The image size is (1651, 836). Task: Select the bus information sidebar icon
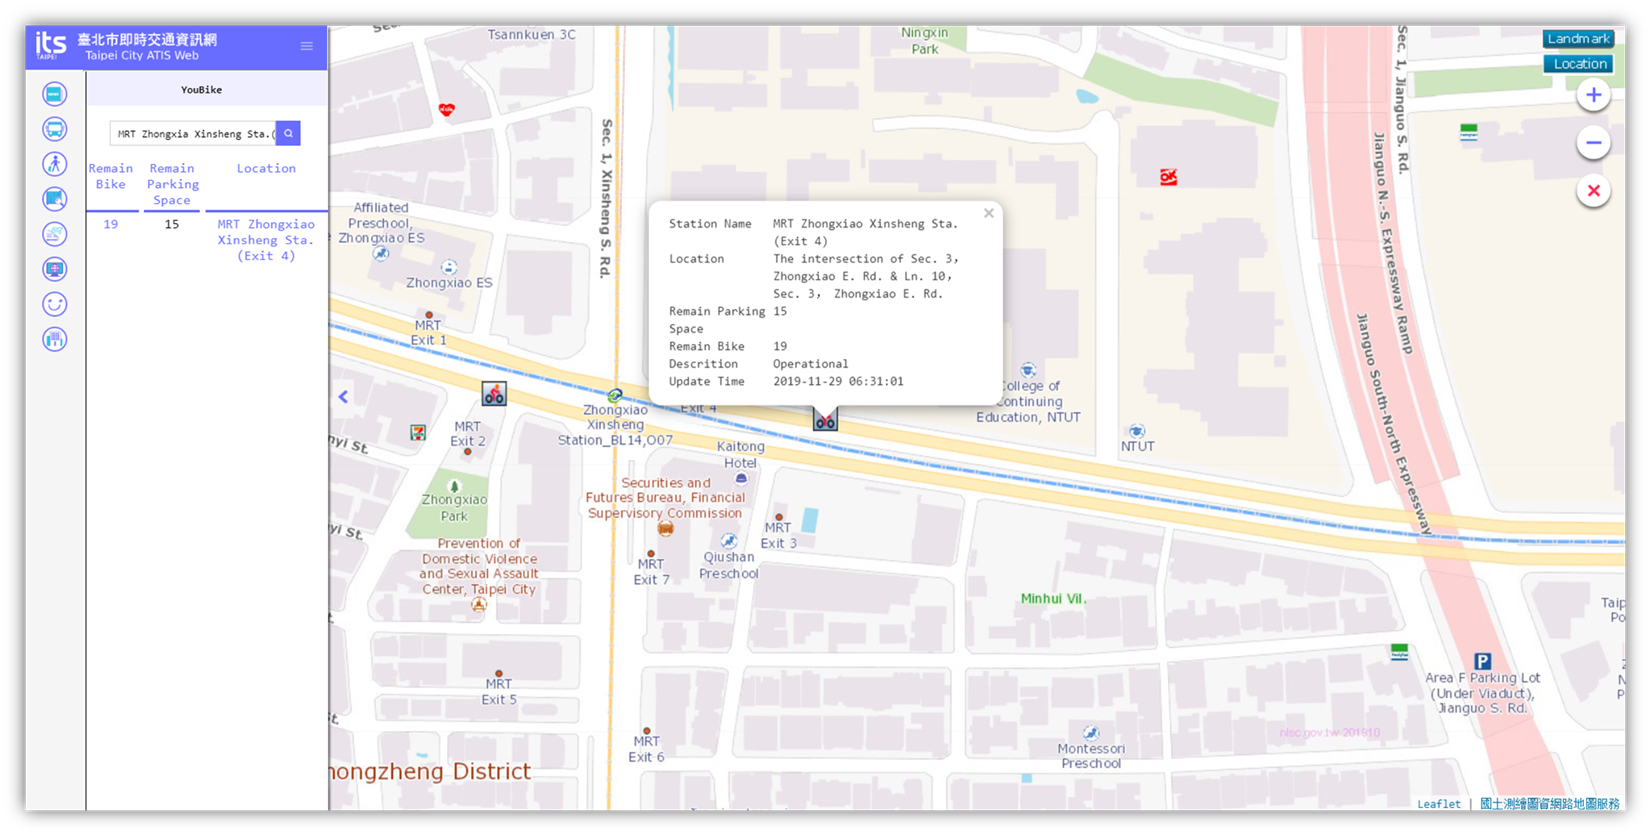(x=55, y=129)
